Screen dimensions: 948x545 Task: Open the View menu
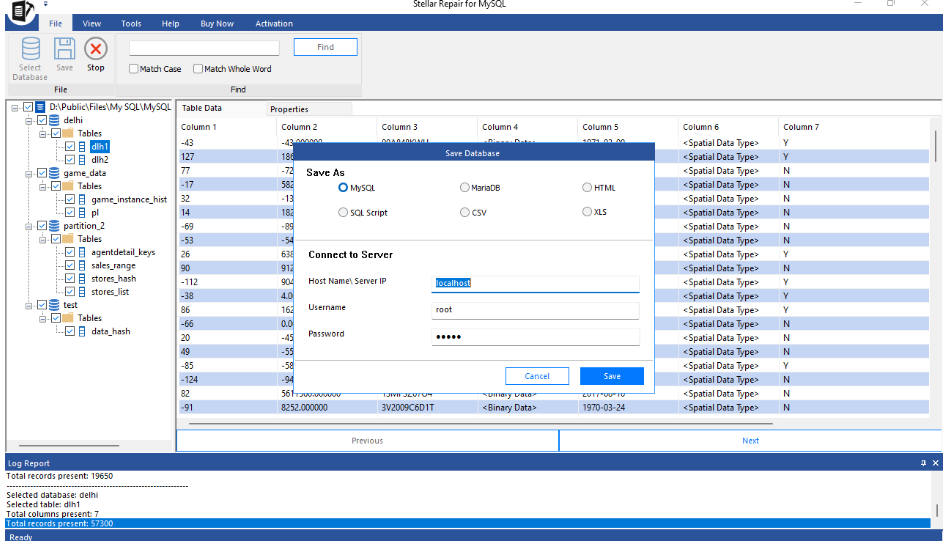(x=91, y=24)
